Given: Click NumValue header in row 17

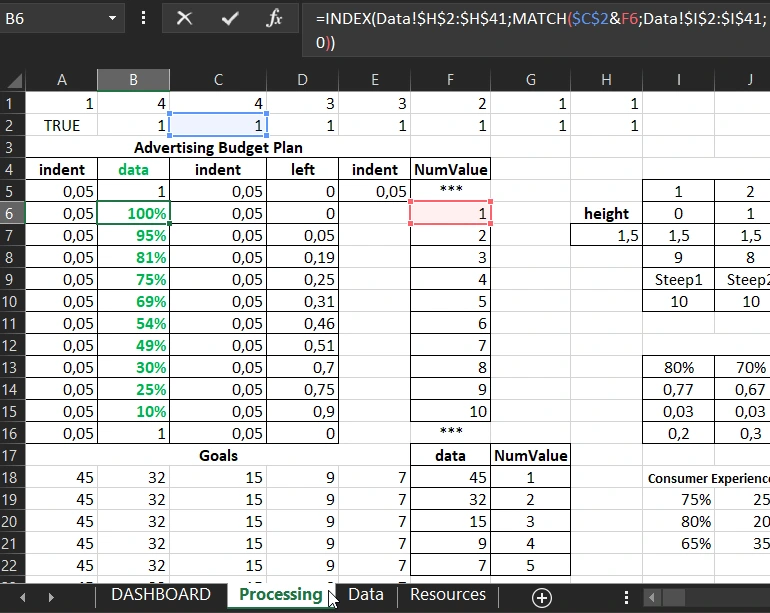Looking at the screenshot, I should pyautogui.click(x=530, y=455).
